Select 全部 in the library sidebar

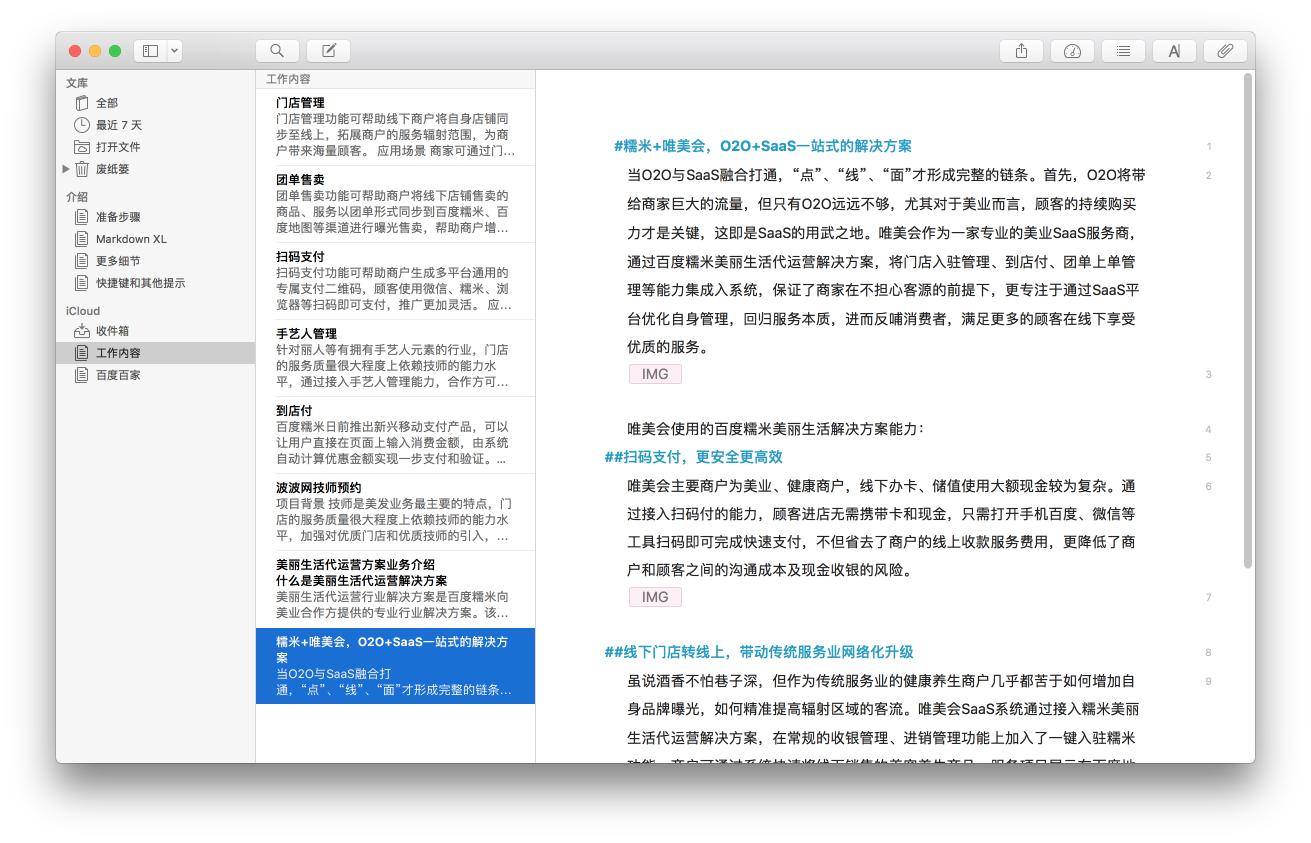pos(107,103)
